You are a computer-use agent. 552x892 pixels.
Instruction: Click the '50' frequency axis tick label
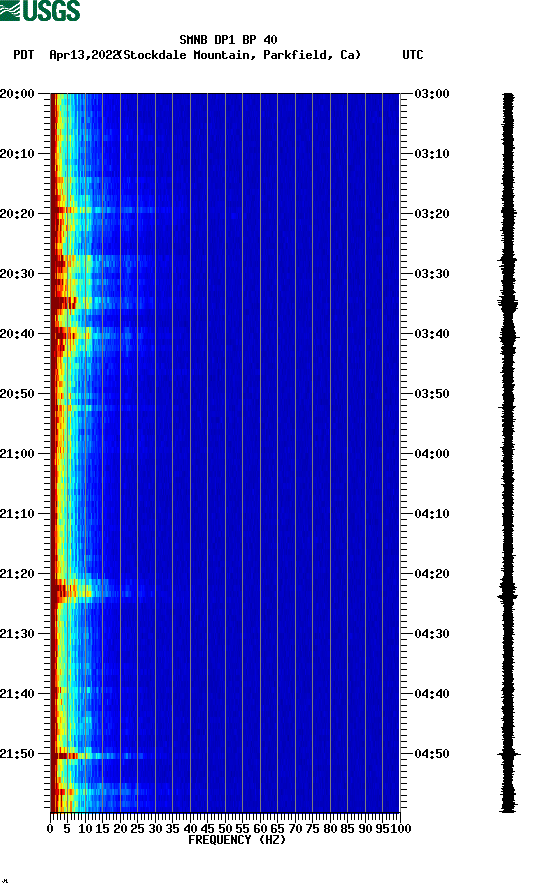click(x=225, y=829)
